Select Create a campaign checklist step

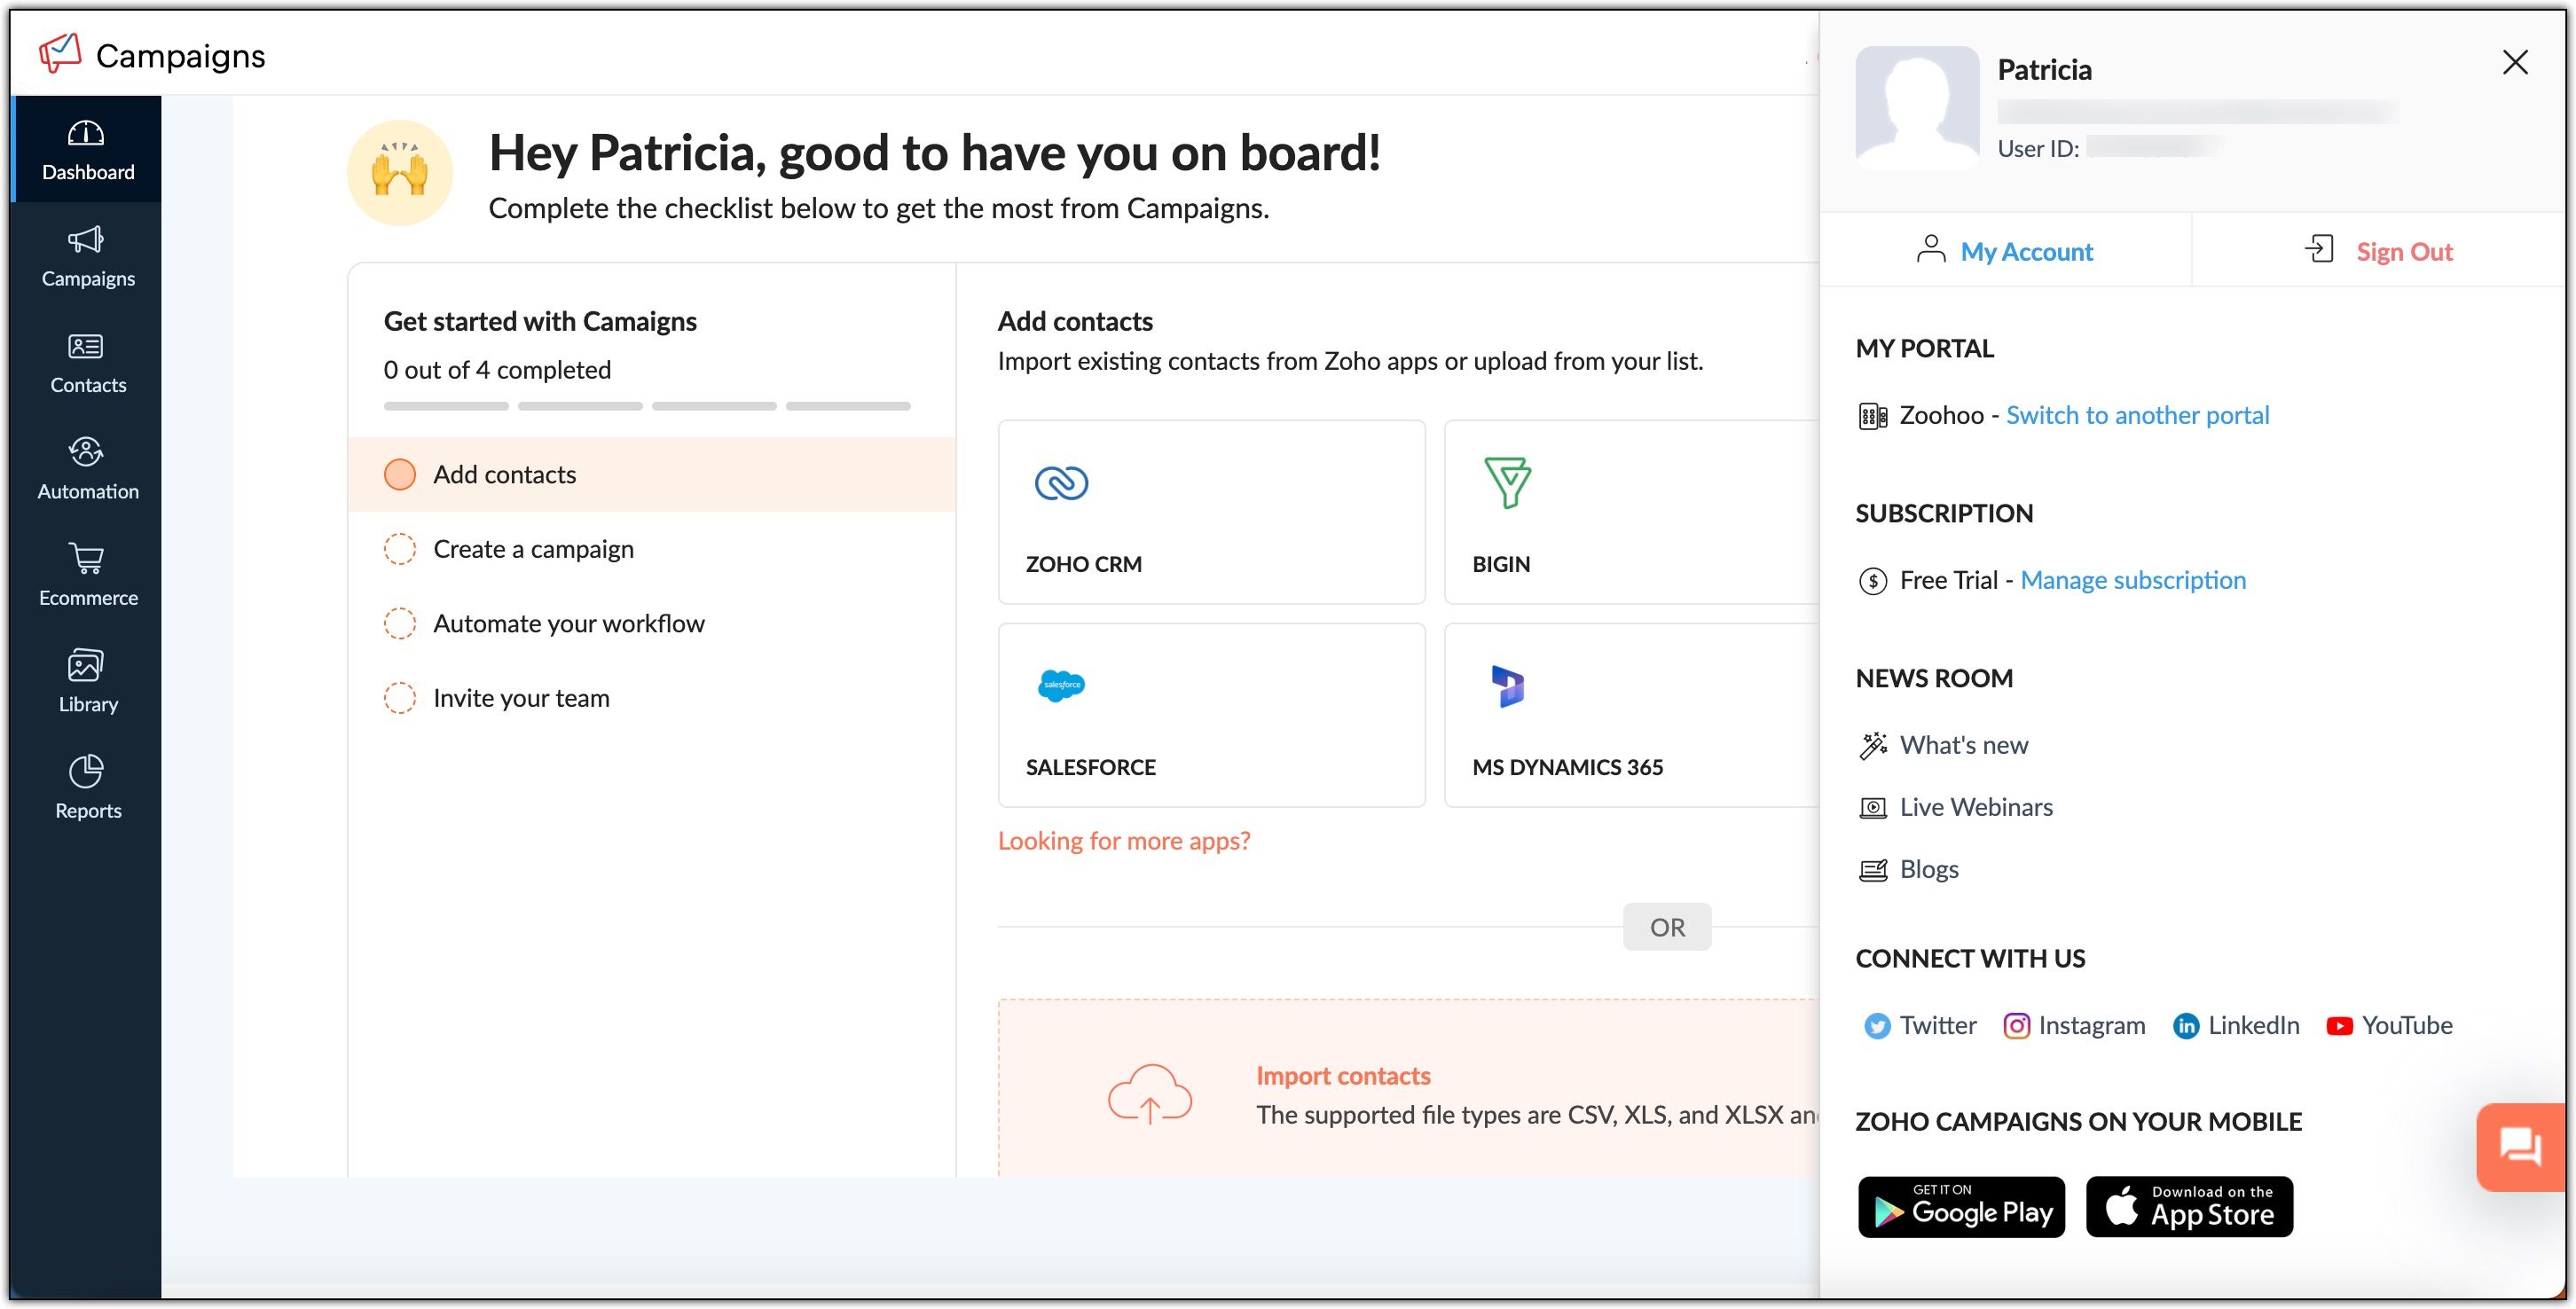532,549
